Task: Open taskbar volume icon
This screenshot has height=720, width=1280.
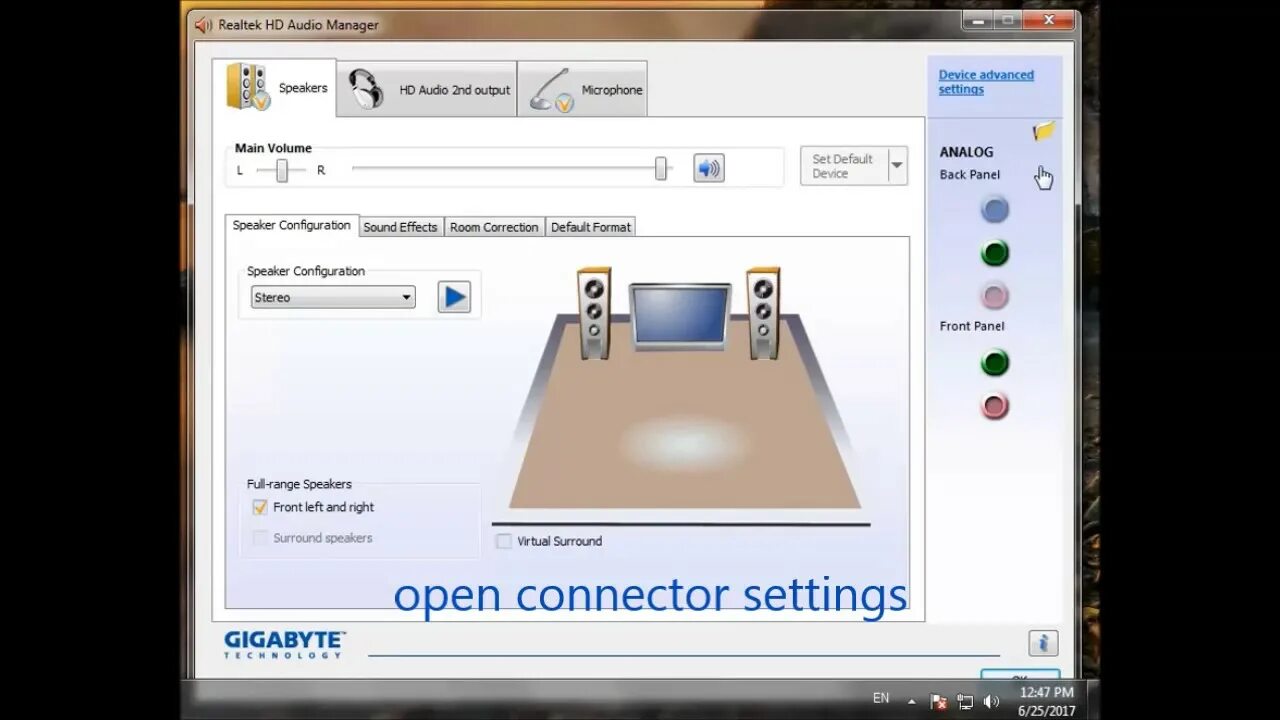Action: [x=991, y=701]
